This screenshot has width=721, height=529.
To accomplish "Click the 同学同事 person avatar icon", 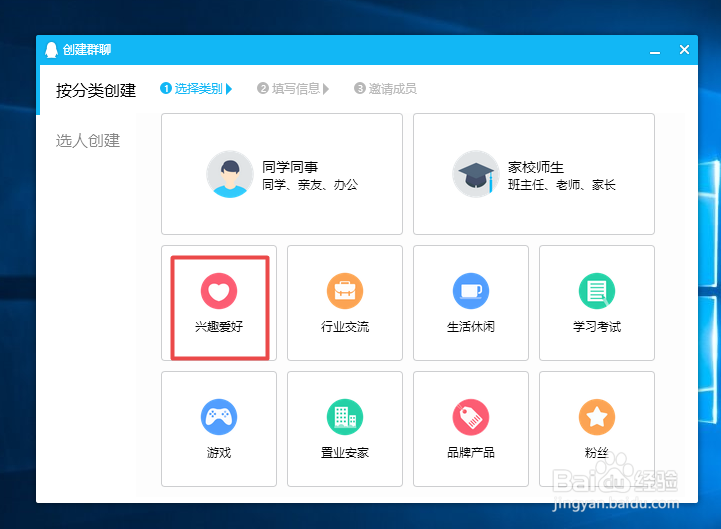I will pos(230,174).
